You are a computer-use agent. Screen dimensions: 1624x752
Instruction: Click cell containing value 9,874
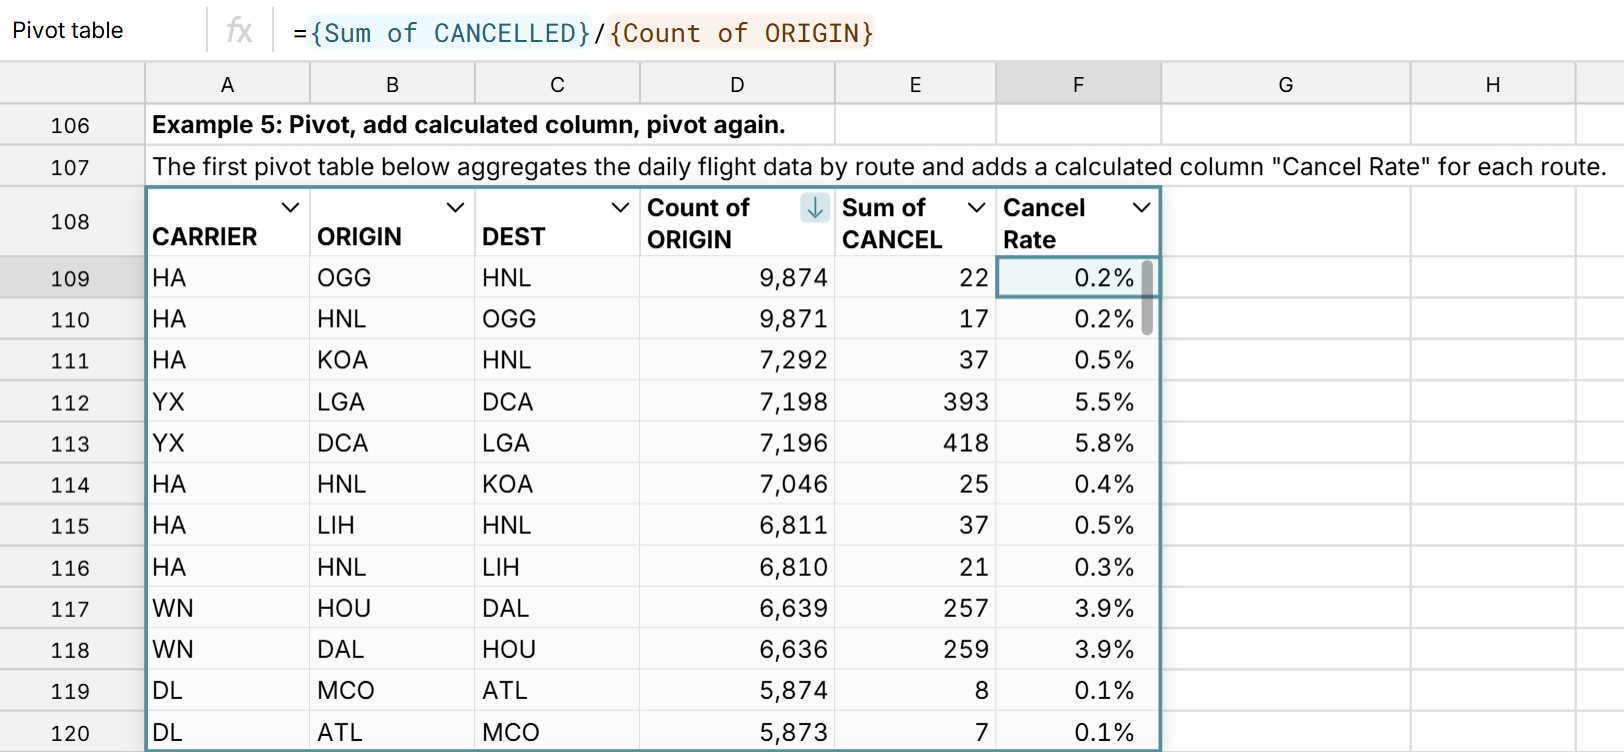coord(737,278)
